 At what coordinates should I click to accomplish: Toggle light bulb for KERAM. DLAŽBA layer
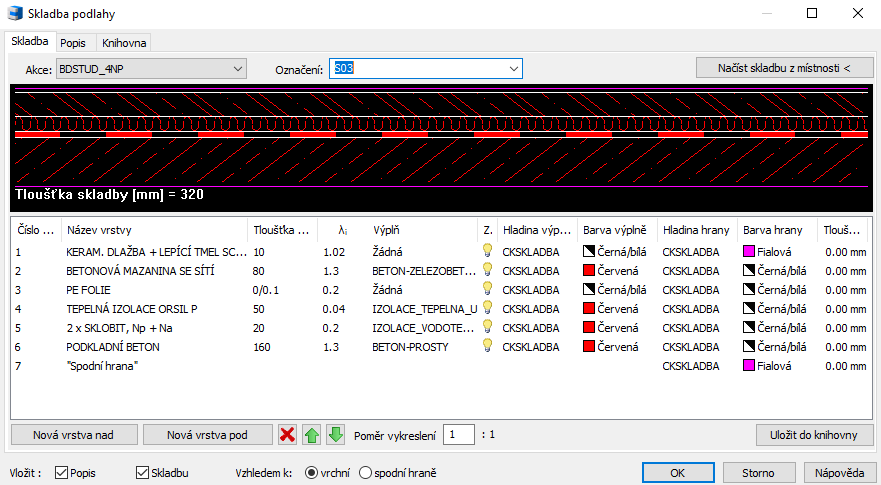pos(488,252)
